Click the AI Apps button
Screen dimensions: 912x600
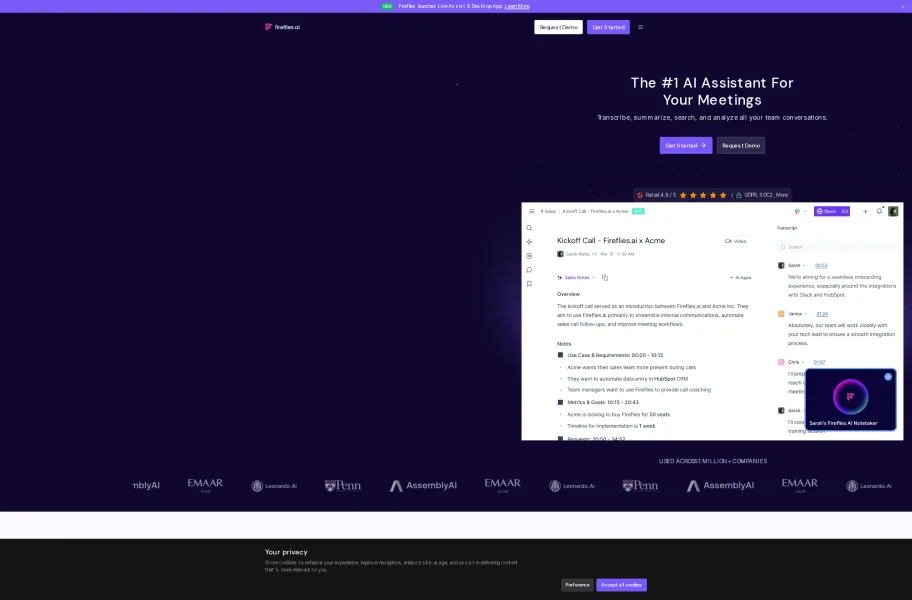[x=740, y=278]
